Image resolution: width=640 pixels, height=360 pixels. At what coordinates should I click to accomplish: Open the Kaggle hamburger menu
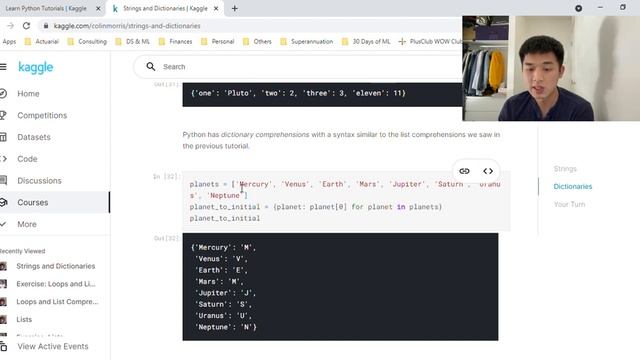[x=3, y=67]
